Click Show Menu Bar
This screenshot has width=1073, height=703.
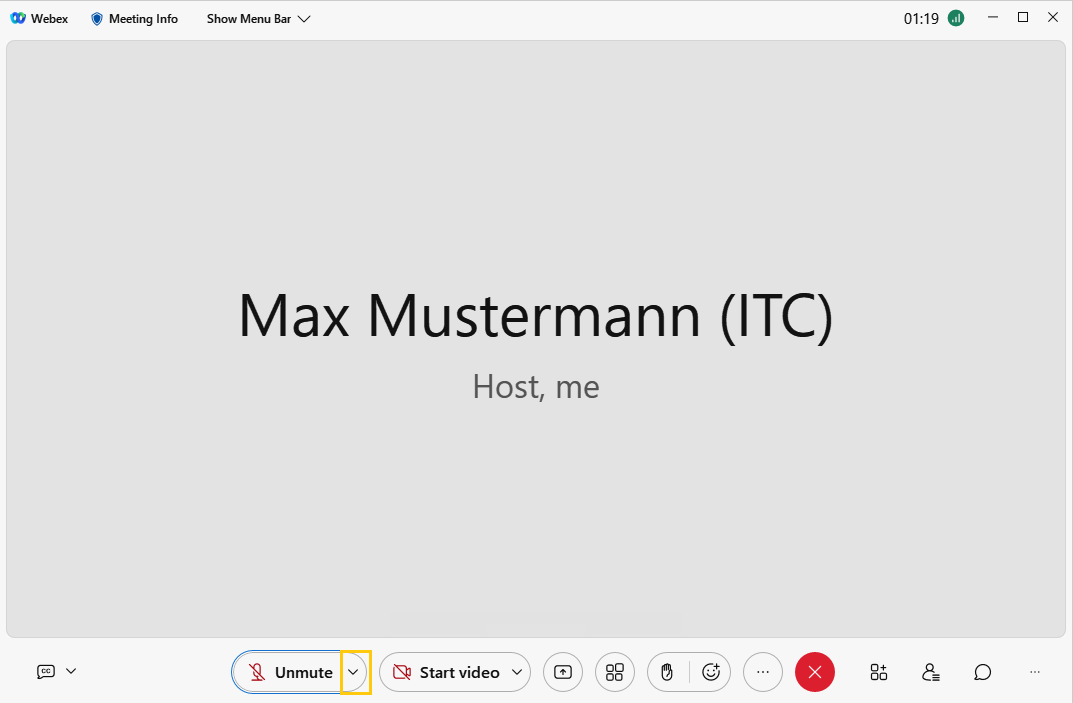point(258,18)
